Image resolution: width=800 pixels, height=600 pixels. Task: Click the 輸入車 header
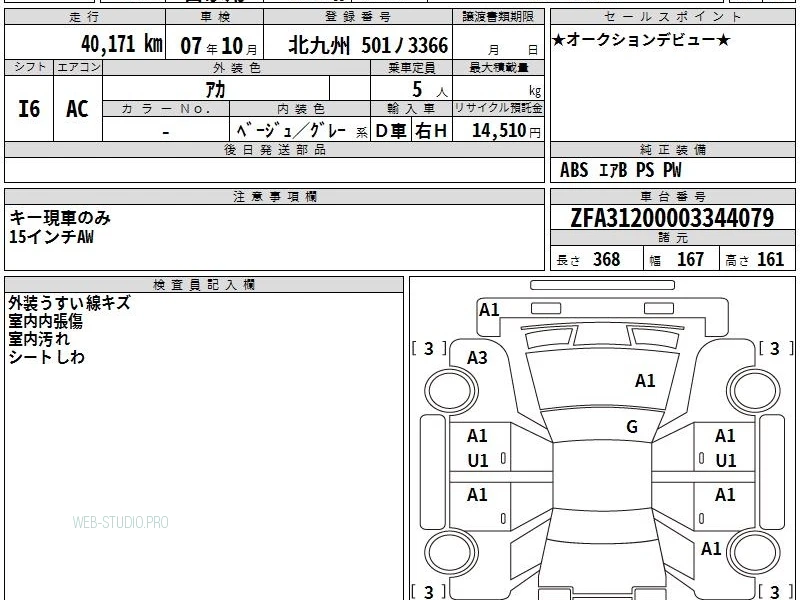coord(411,109)
